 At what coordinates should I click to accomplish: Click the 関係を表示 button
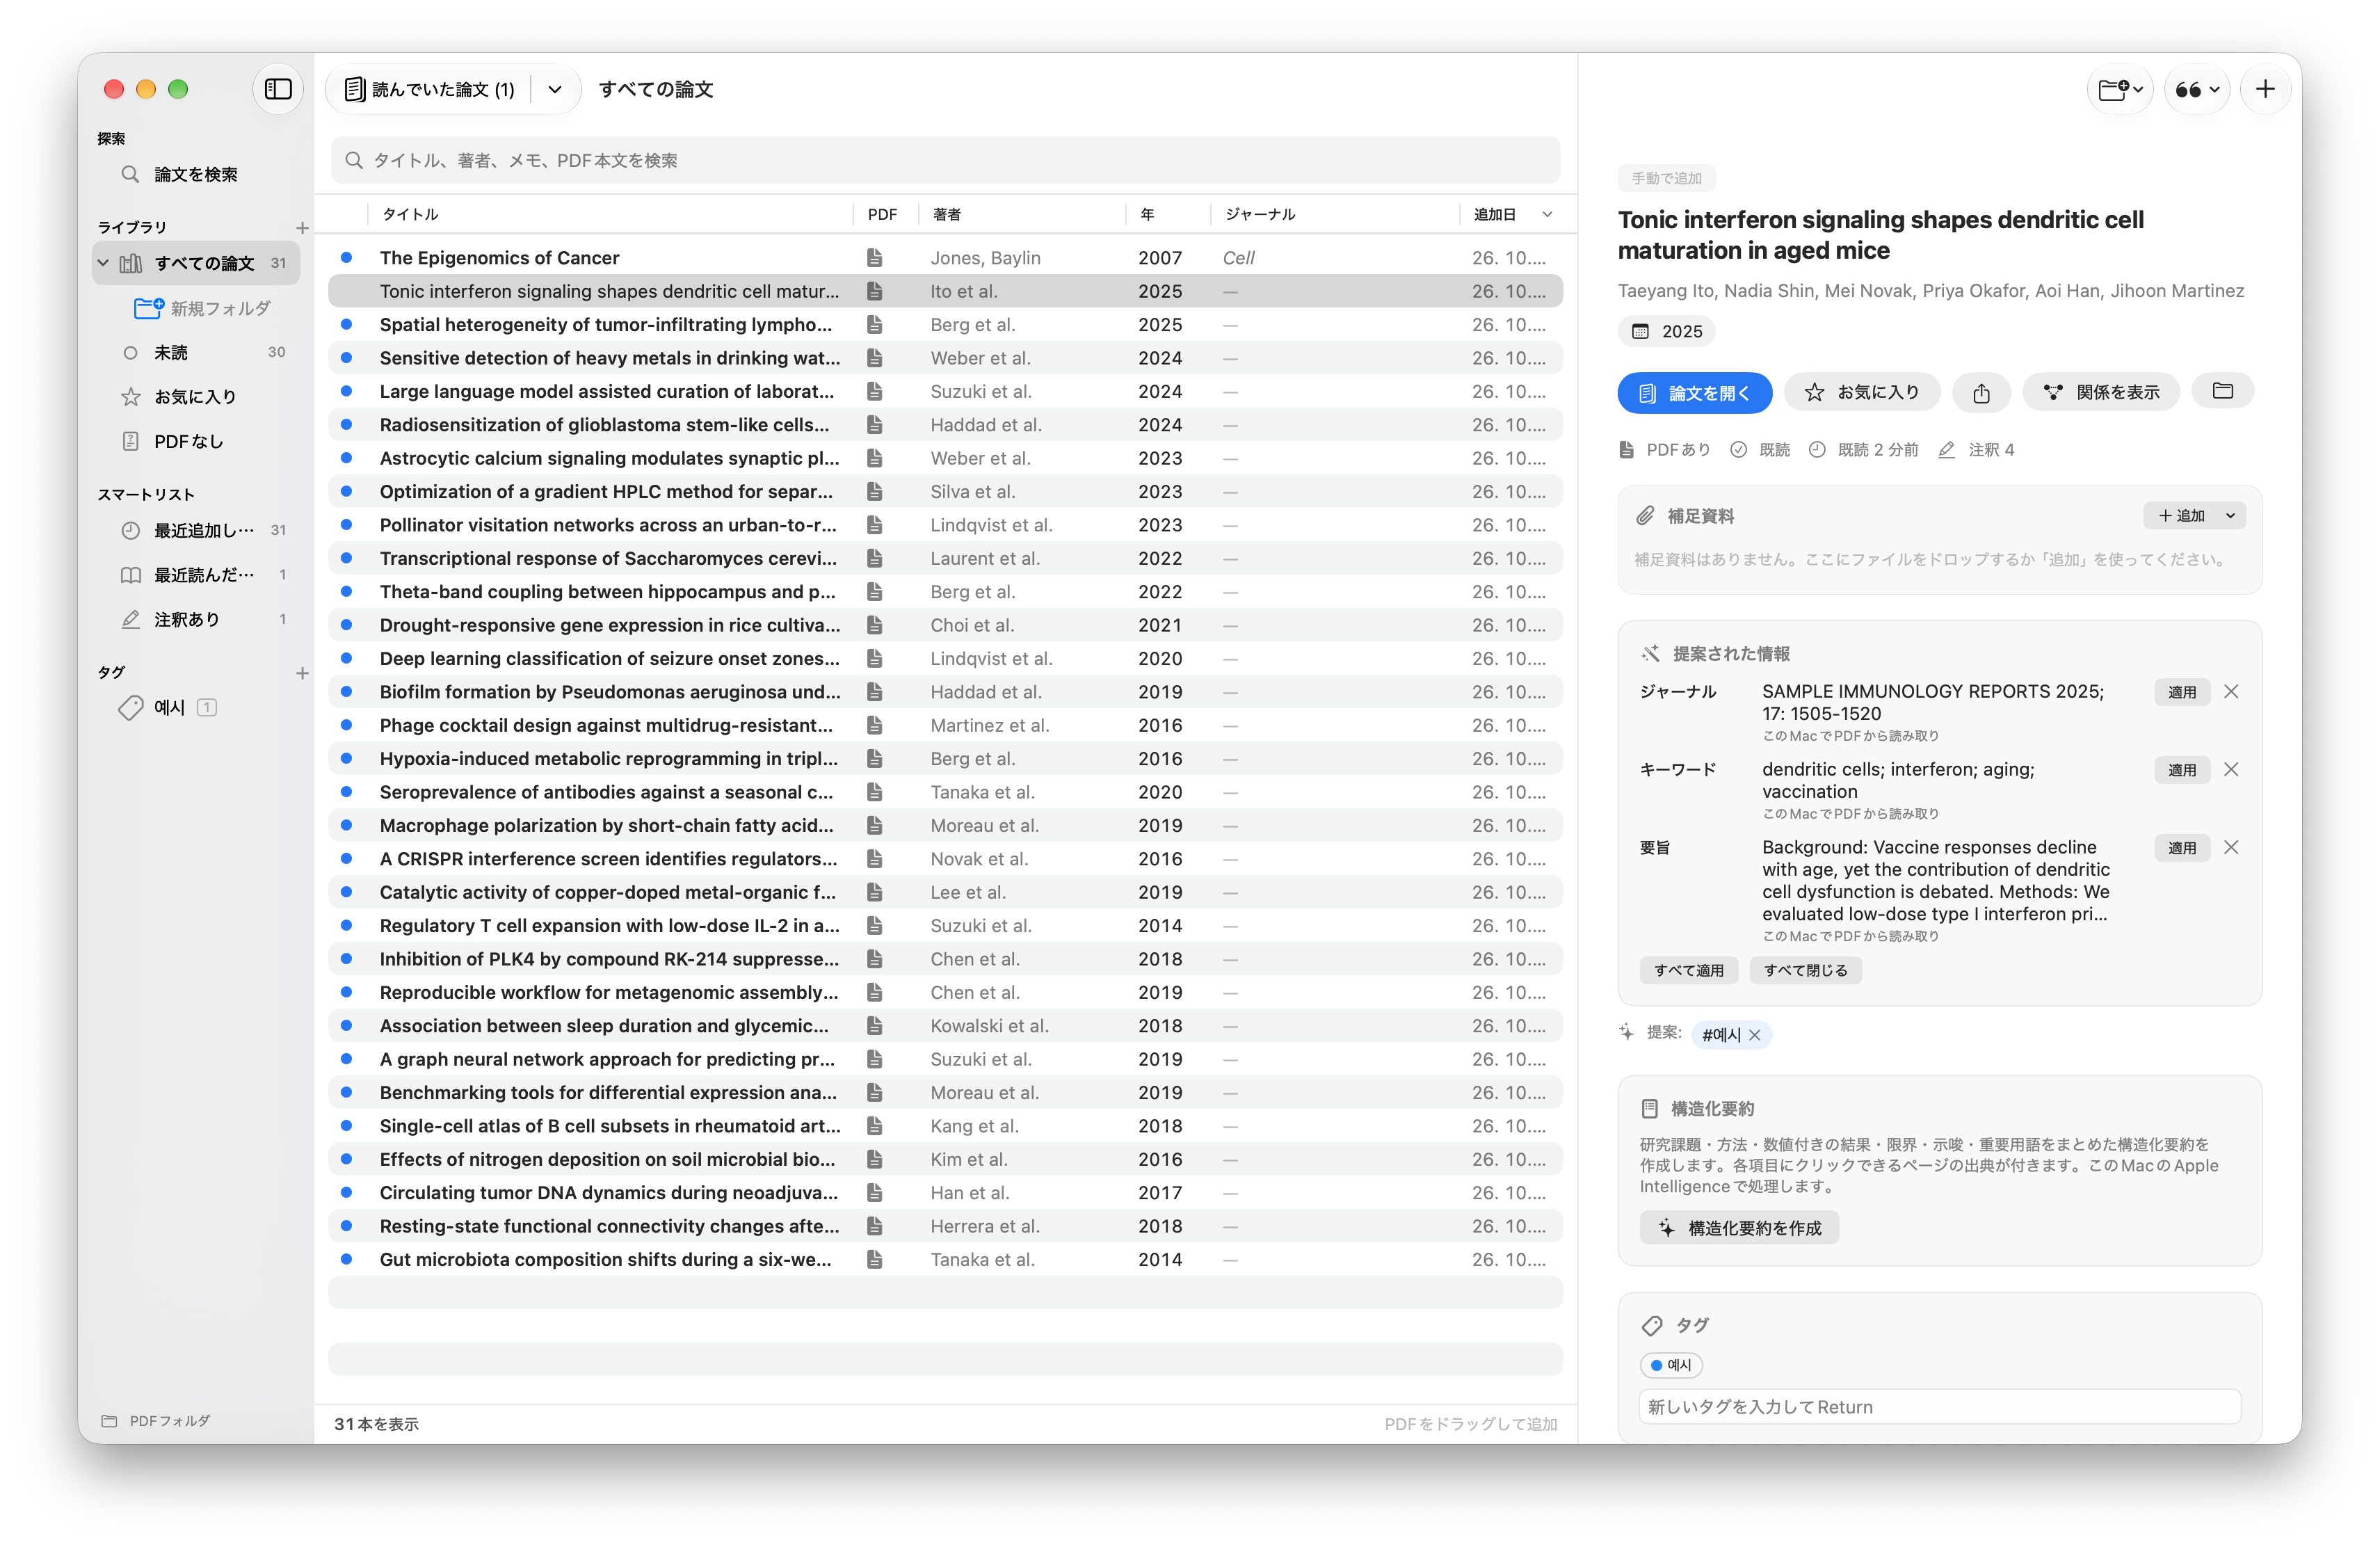click(2101, 392)
